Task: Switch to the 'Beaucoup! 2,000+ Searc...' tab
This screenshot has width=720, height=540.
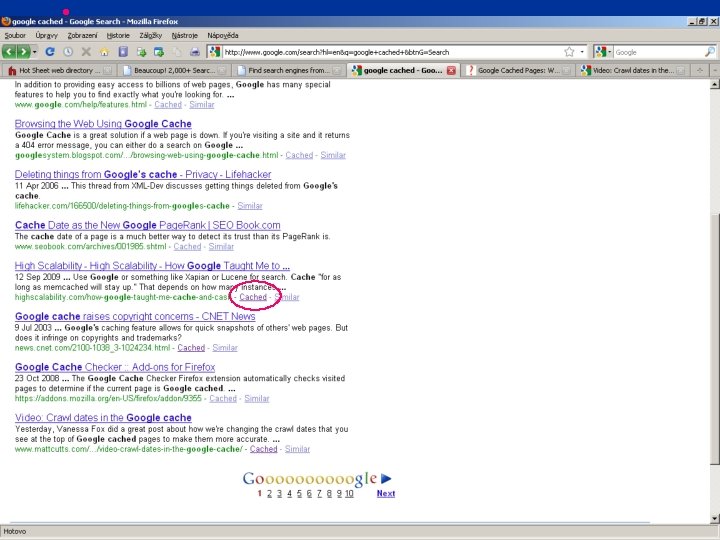Action: [x=173, y=70]
